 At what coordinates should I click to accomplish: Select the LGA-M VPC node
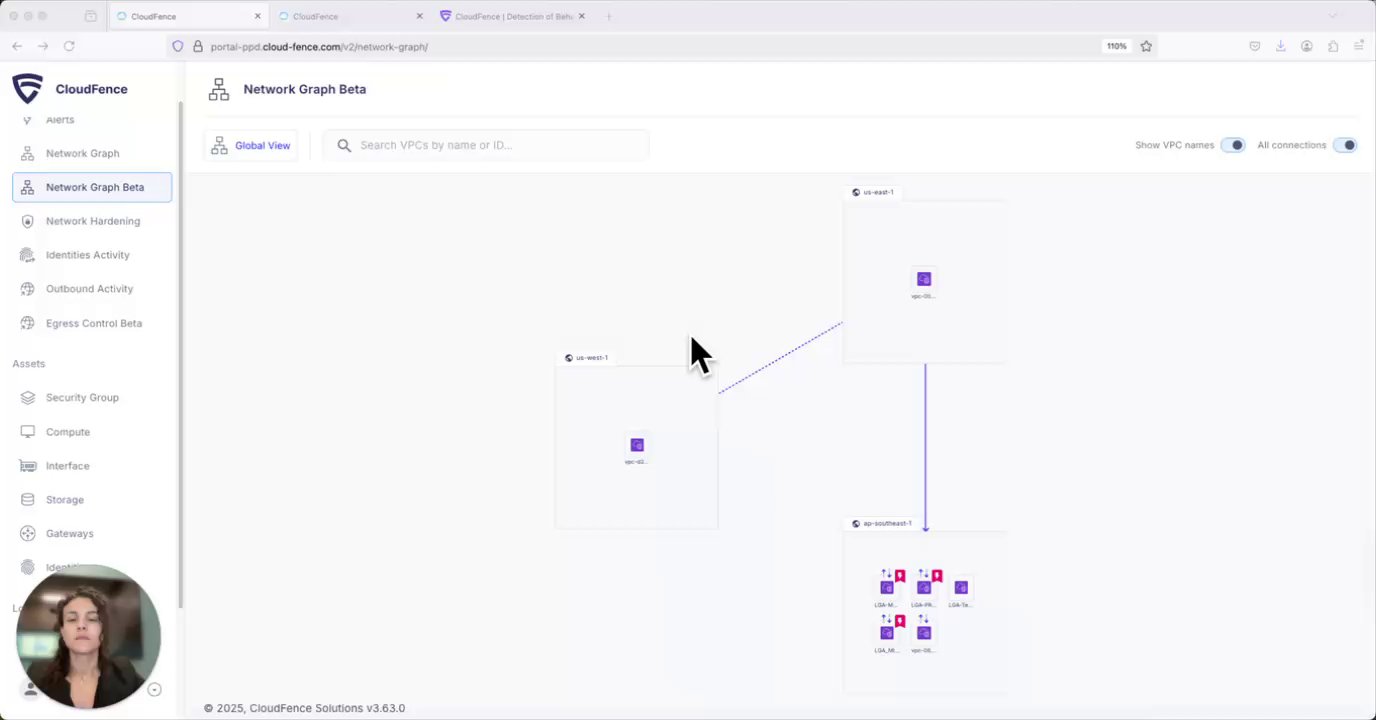tap(886, 588)
